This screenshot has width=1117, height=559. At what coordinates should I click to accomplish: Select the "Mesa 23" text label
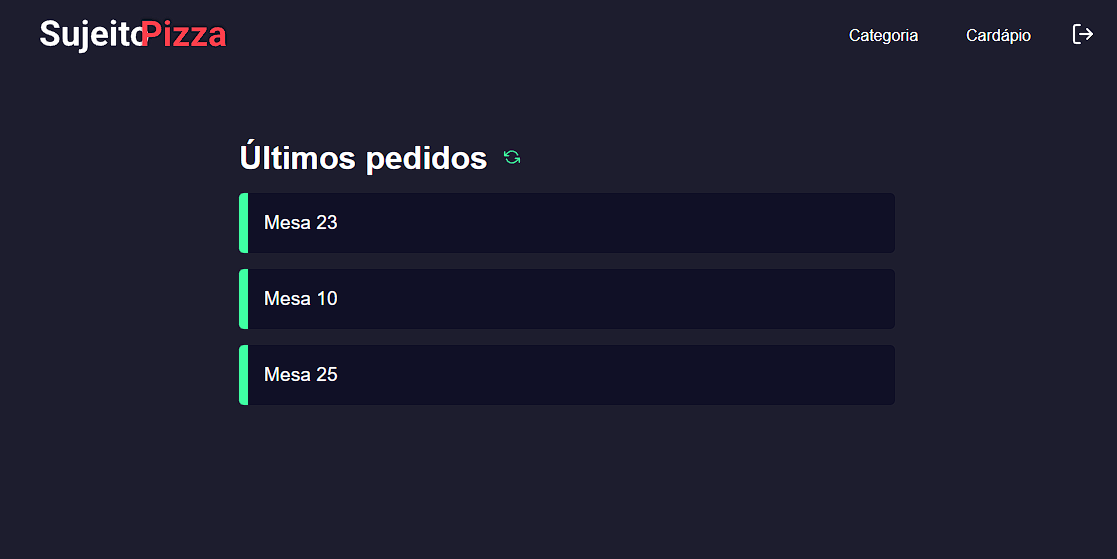pyautogui.click(x=300, y=223)
